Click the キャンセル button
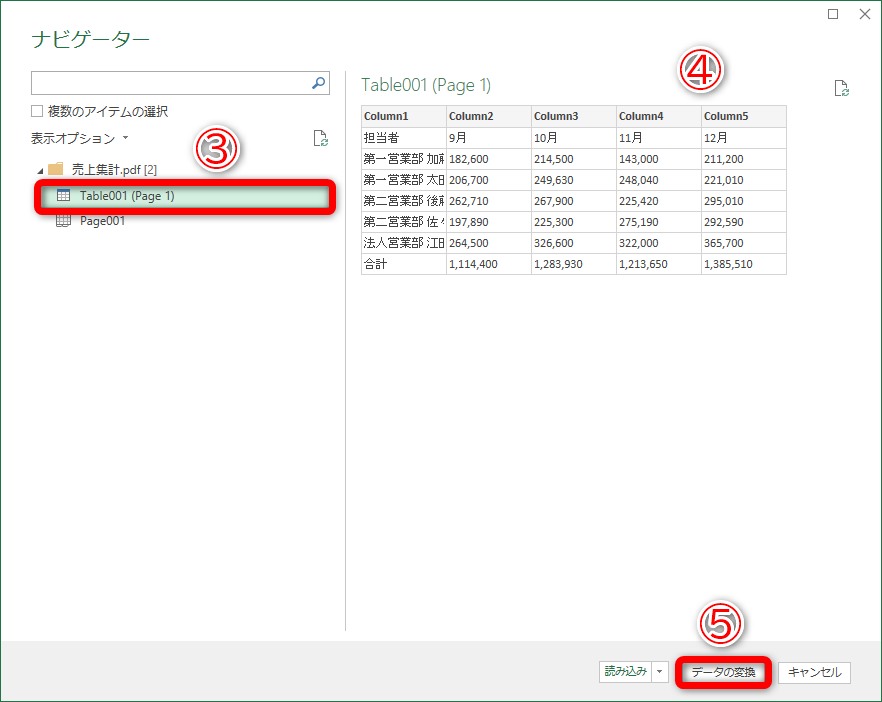The height and width of the screenshot is (702, 882). tap(814, 672)
